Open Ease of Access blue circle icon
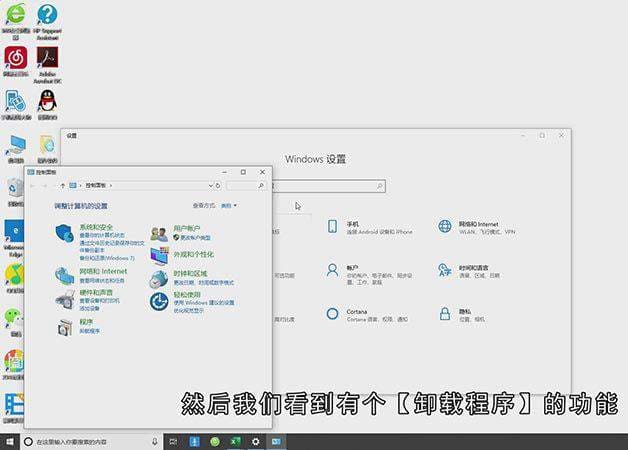Screen dimensions: 628x450 click(159, 301)
